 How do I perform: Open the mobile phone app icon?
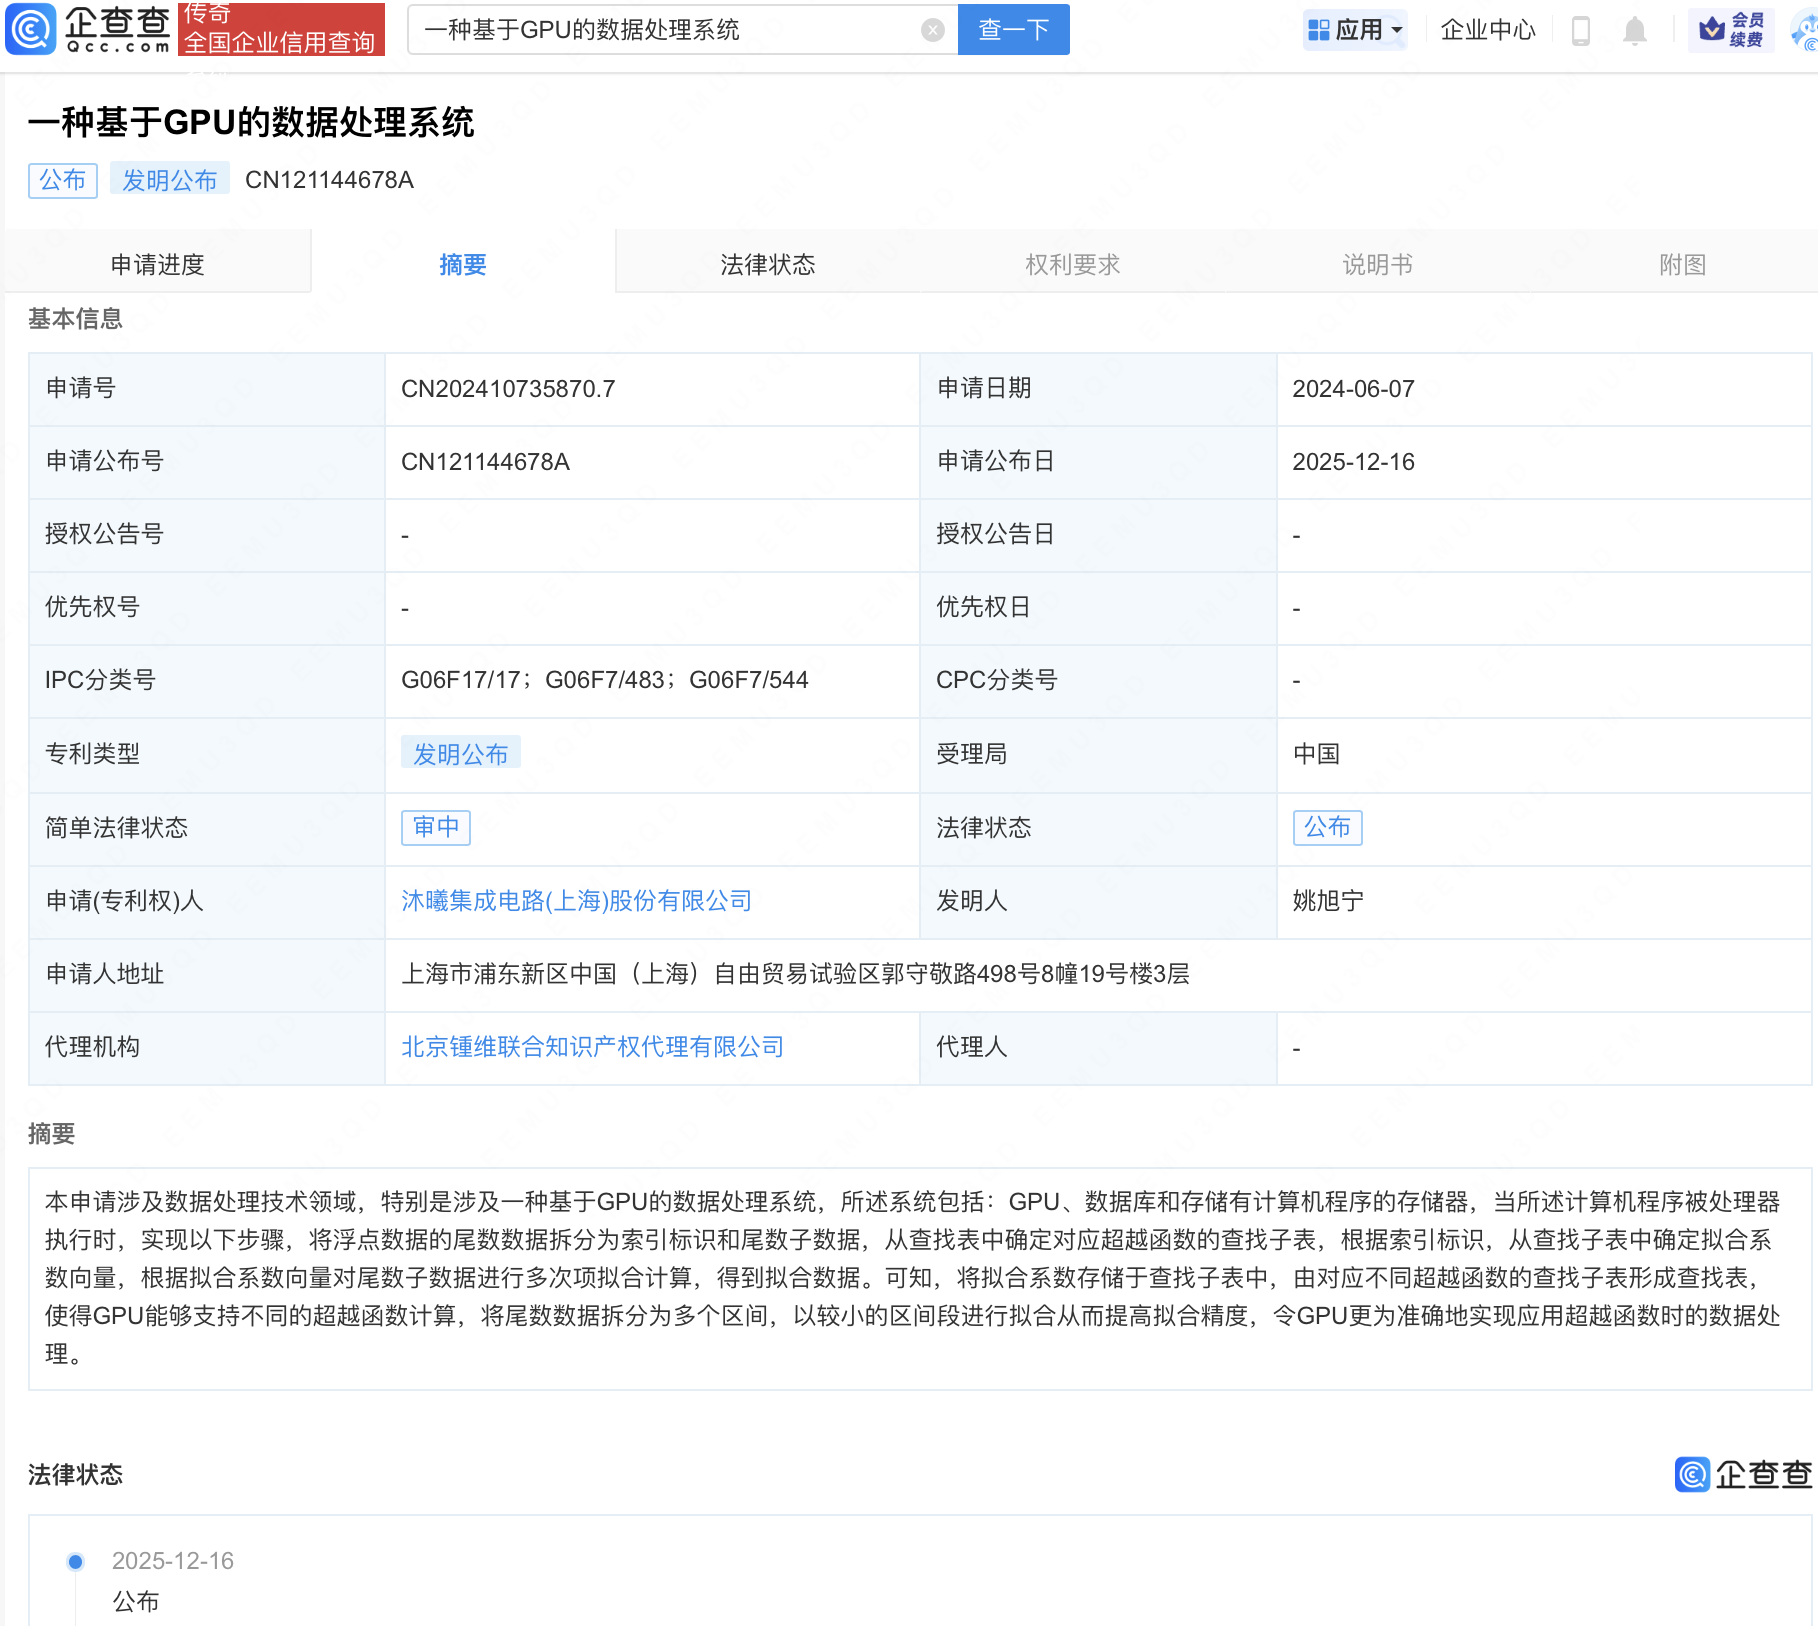click(1580, 30)
